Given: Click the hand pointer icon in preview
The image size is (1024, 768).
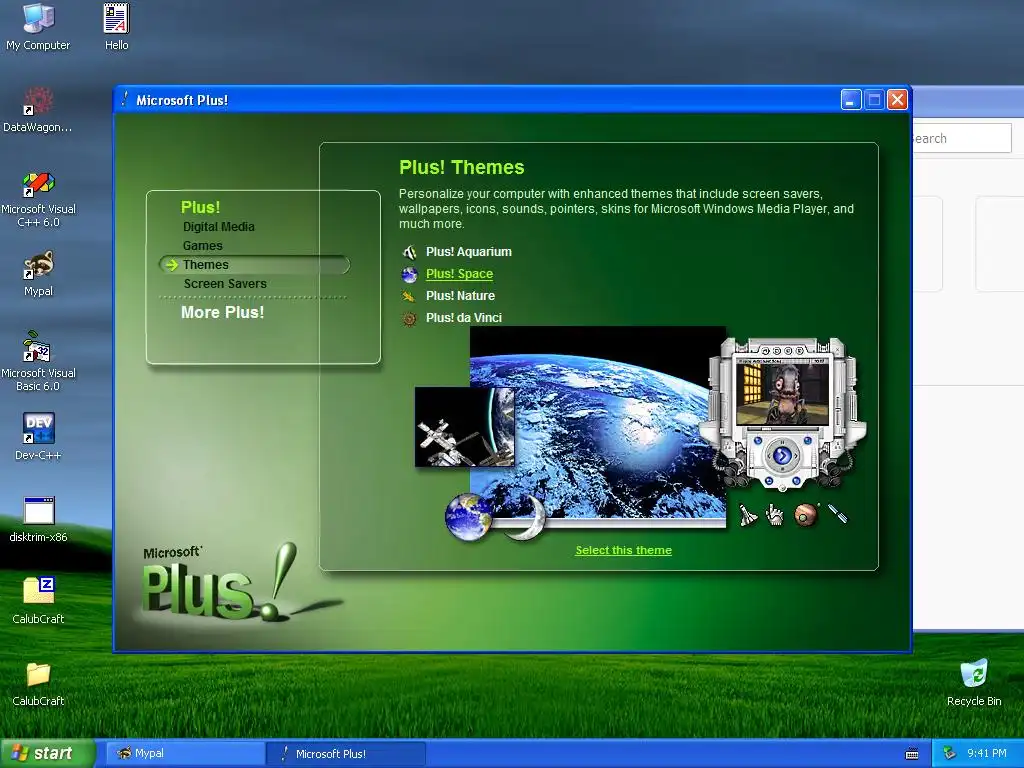Looking at the screenshot, I should click(775, 515).
